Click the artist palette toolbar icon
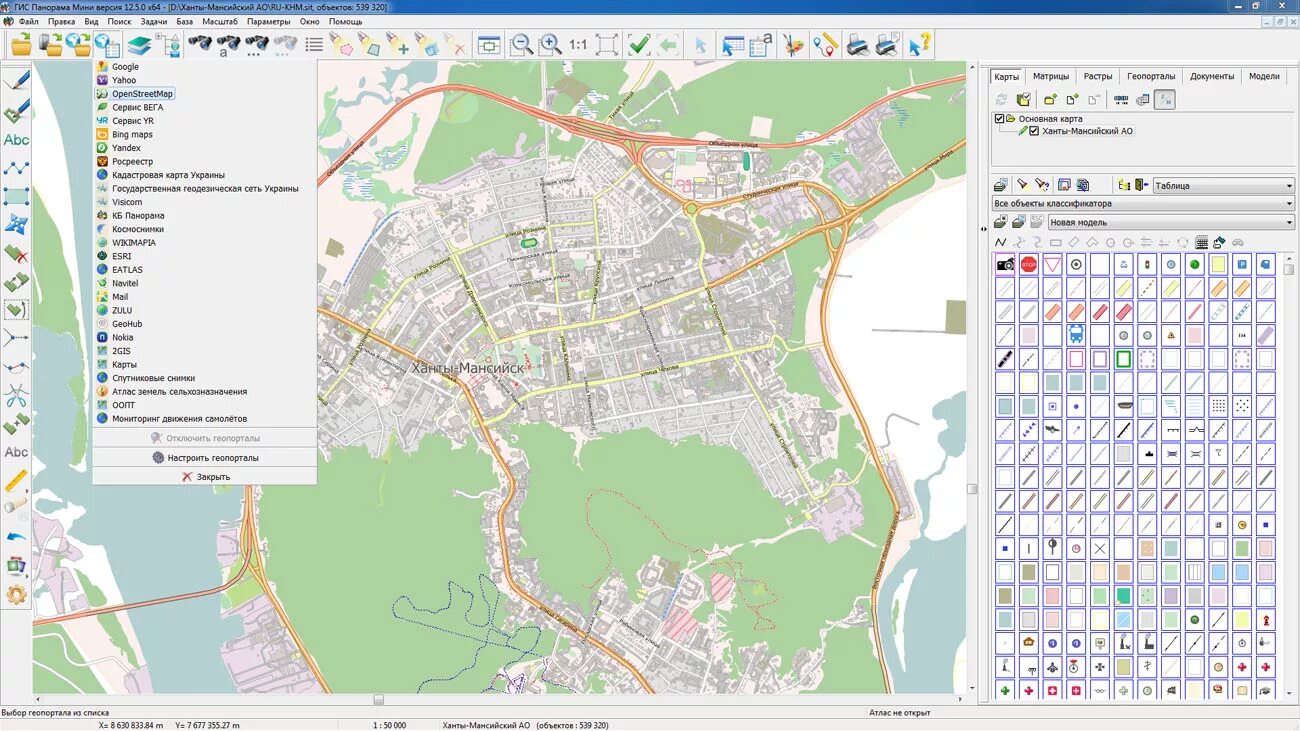The width and height of the screenshot is (1300, 731). point(793,44)
